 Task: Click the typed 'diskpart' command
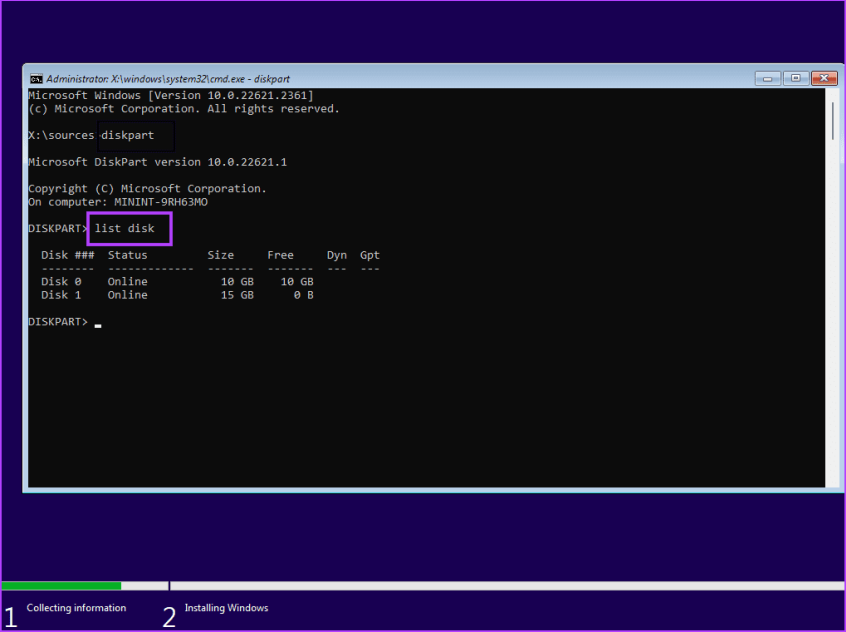(x=127, y=135)
